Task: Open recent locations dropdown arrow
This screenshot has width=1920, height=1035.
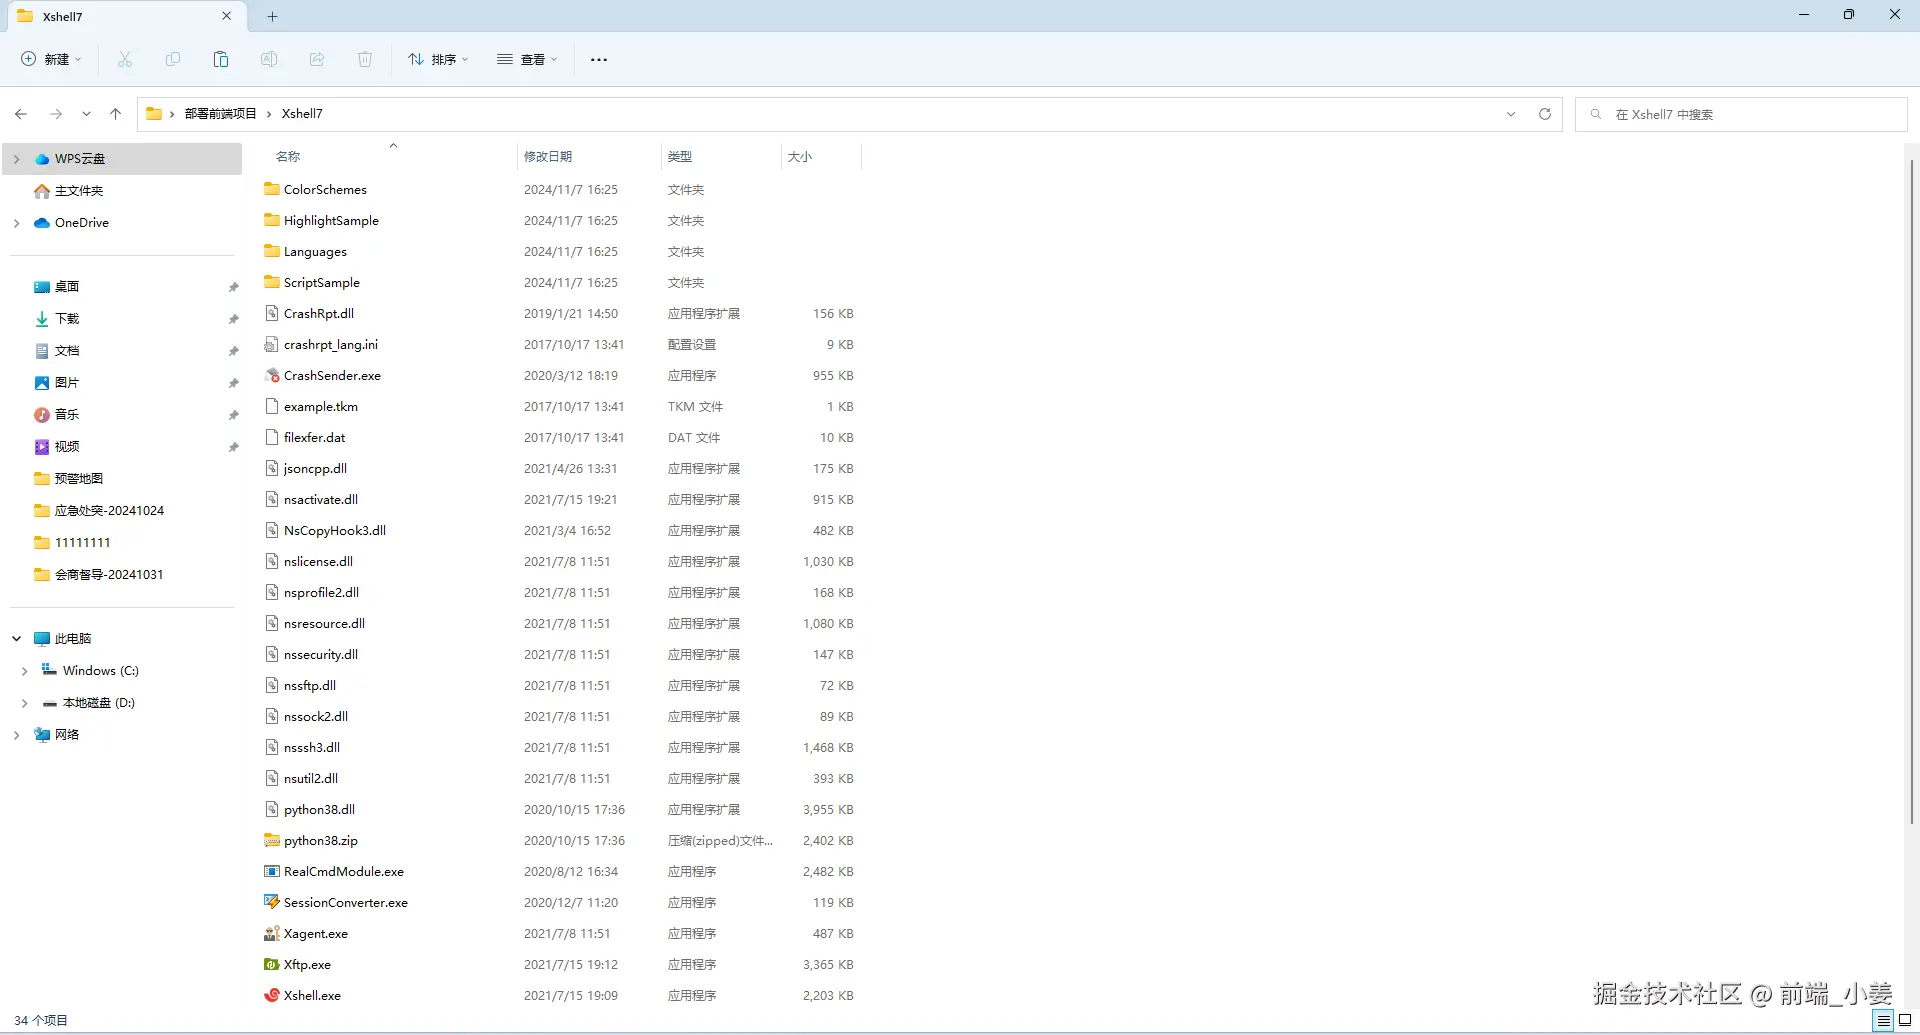Action: [87, 114]
